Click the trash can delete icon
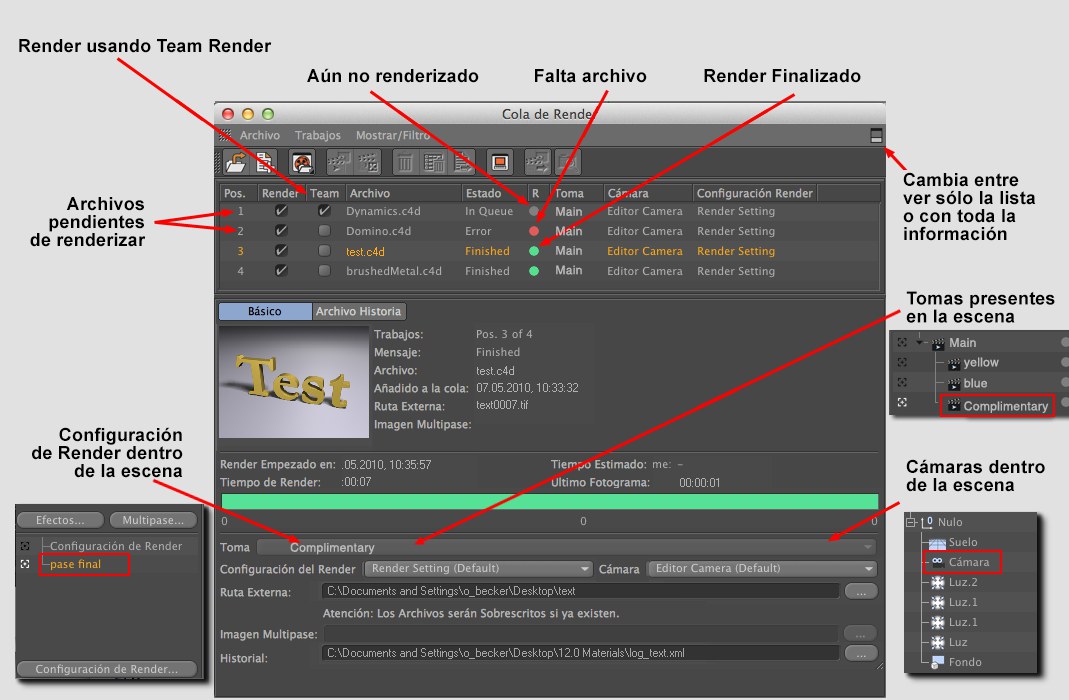The width and height of the screenshot is (1069, 700). 406,161
